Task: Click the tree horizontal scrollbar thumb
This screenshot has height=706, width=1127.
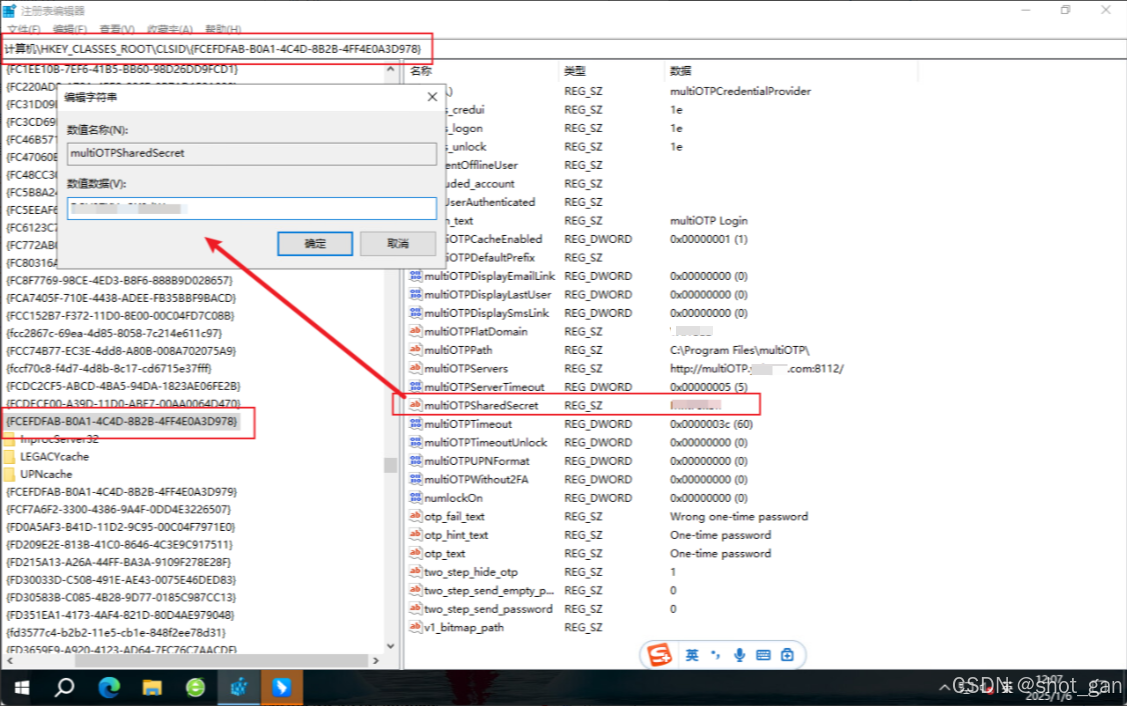Action: 221,661
